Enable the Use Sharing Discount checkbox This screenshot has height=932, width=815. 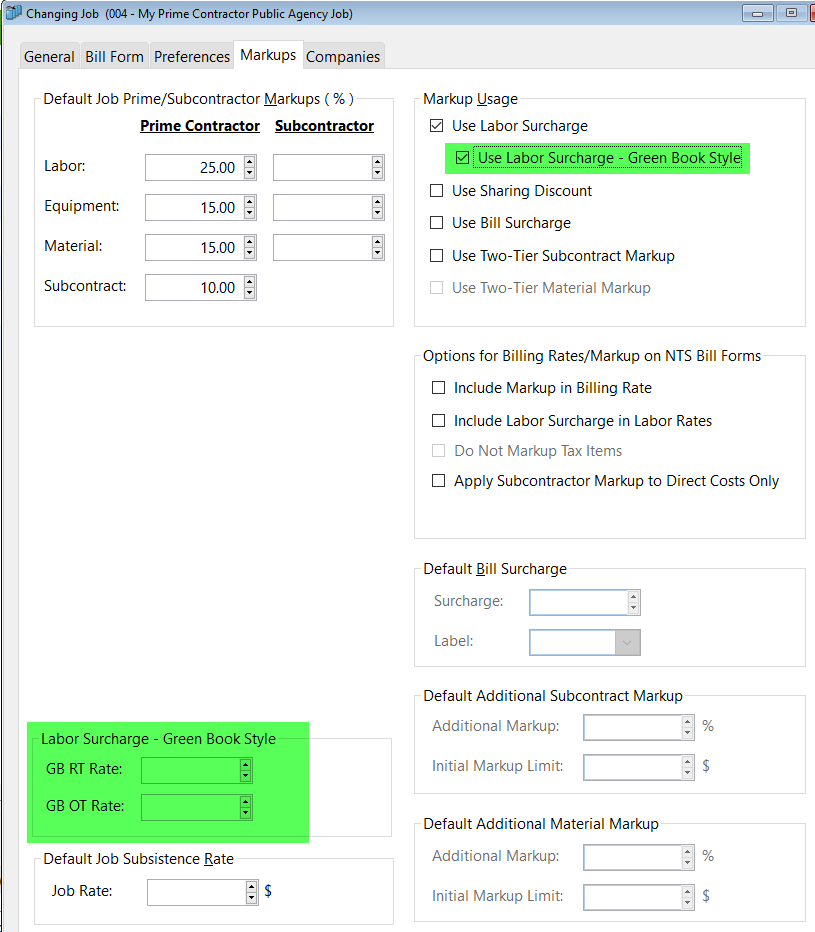pos(436,190)
